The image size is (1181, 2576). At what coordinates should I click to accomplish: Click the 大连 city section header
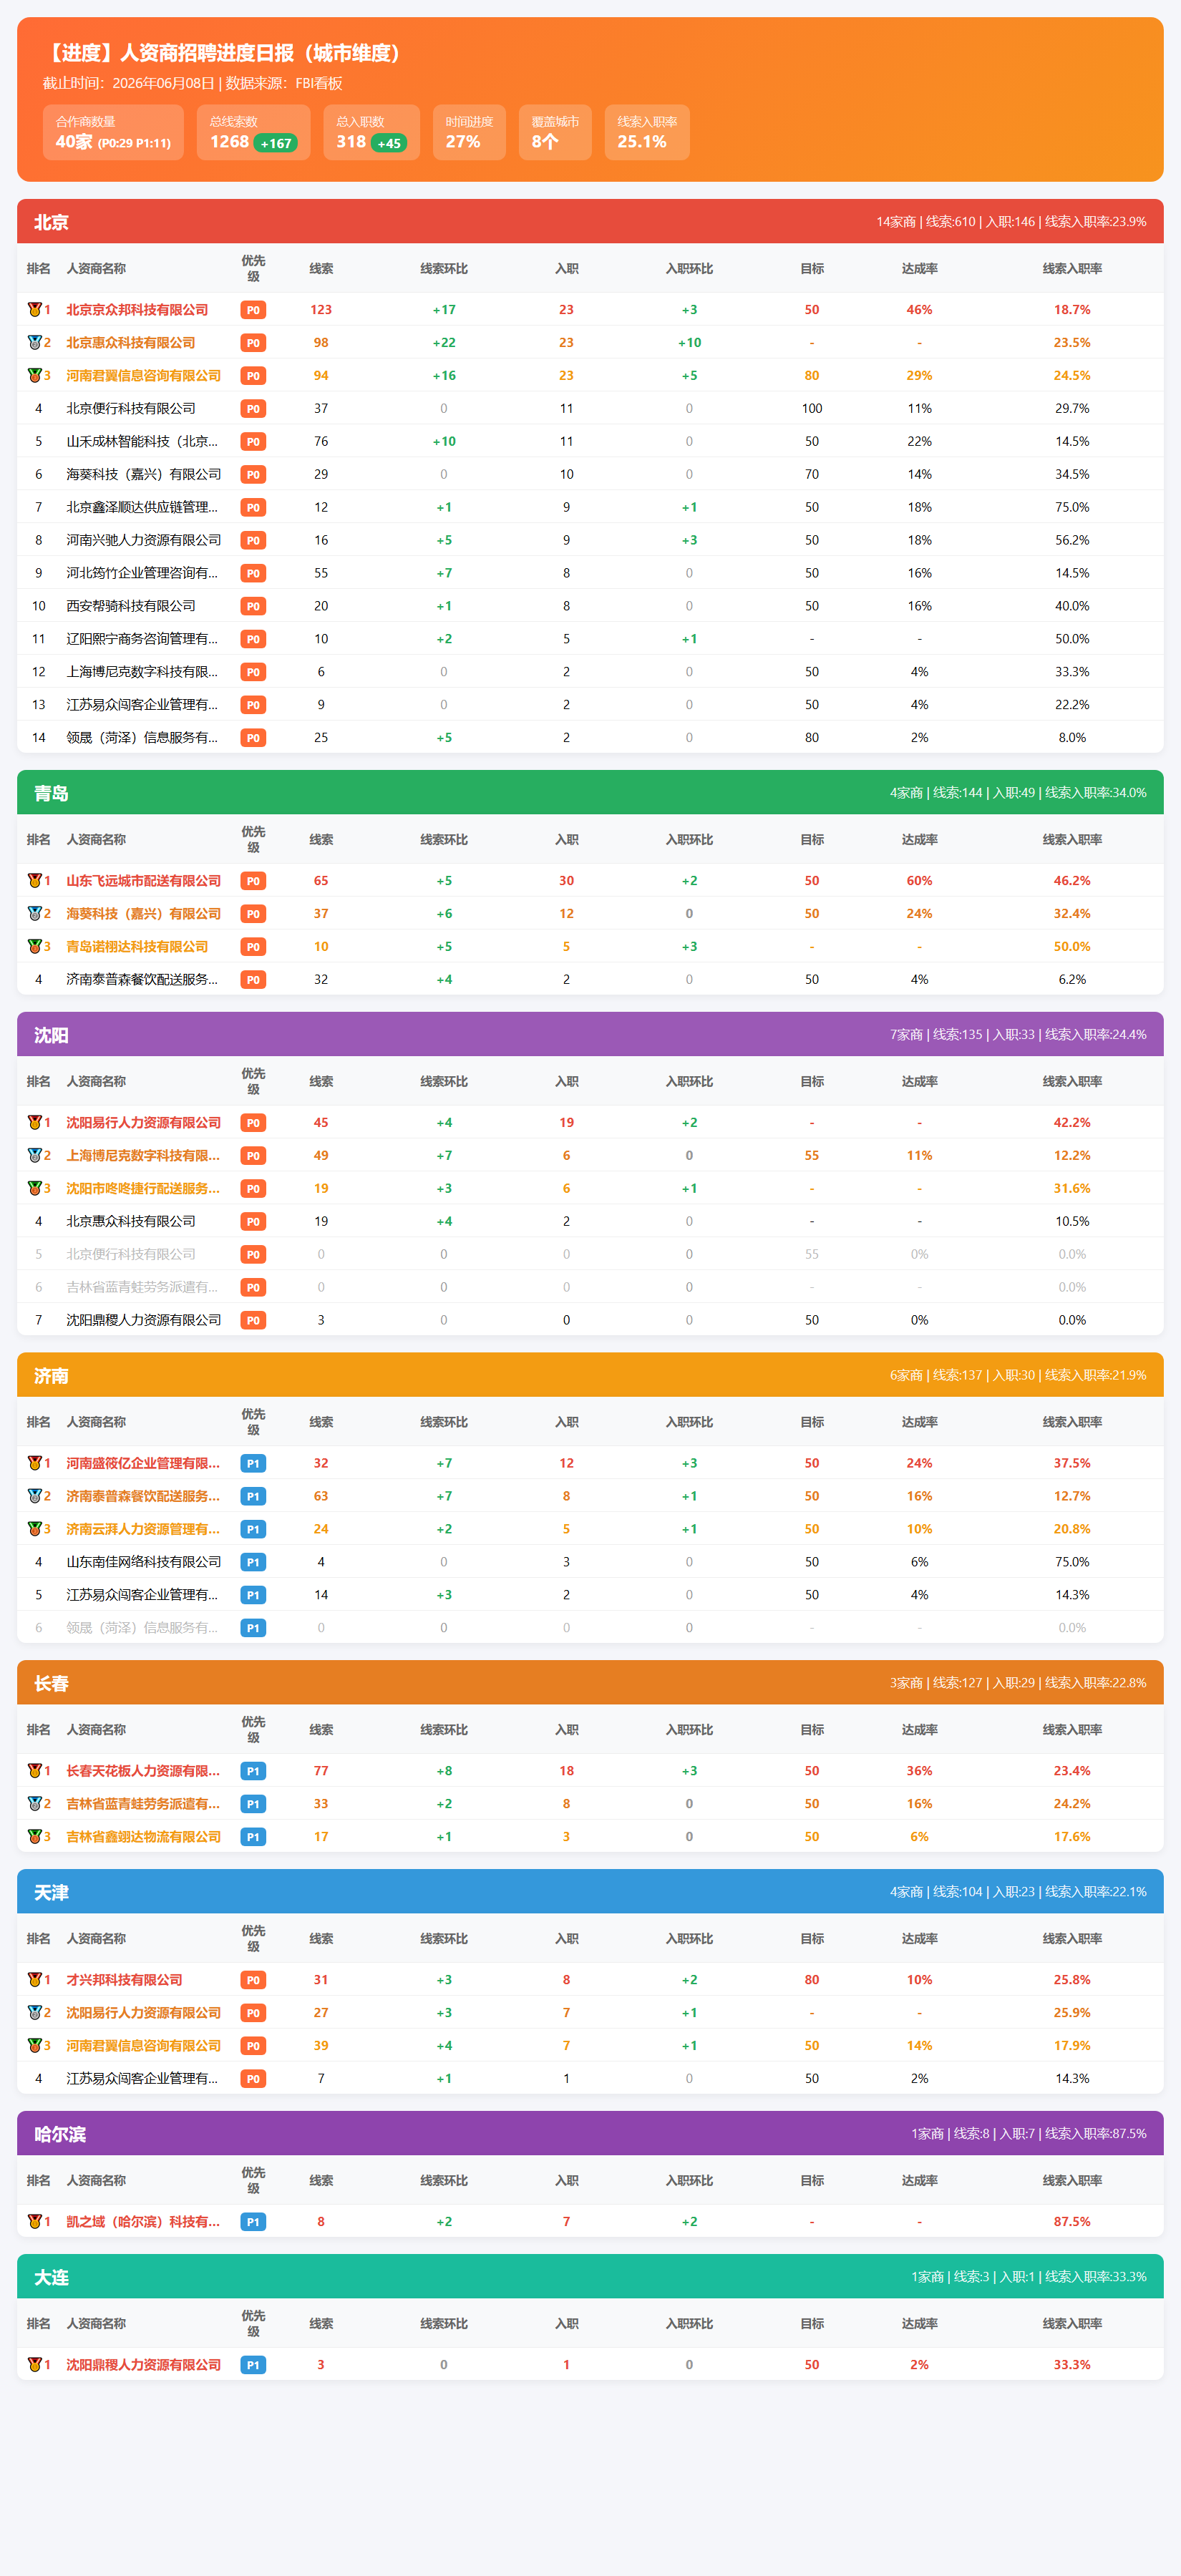tap(590, 2277)
